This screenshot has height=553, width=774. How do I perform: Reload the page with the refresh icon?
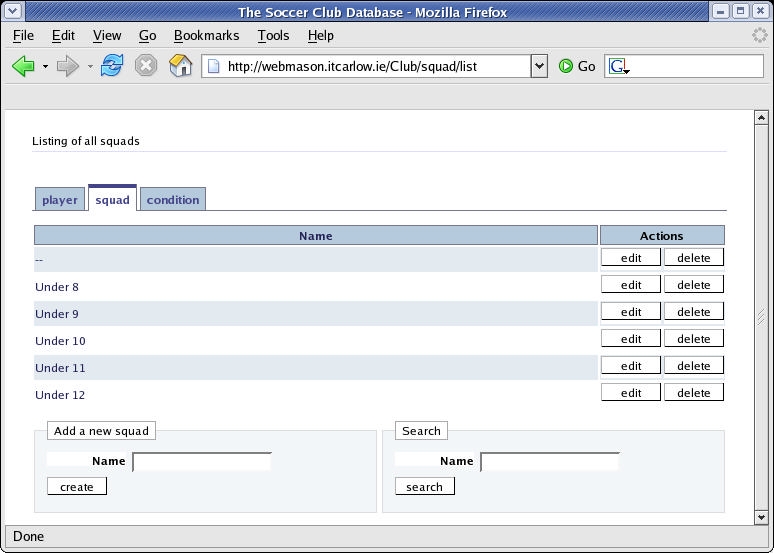(112, 67)
